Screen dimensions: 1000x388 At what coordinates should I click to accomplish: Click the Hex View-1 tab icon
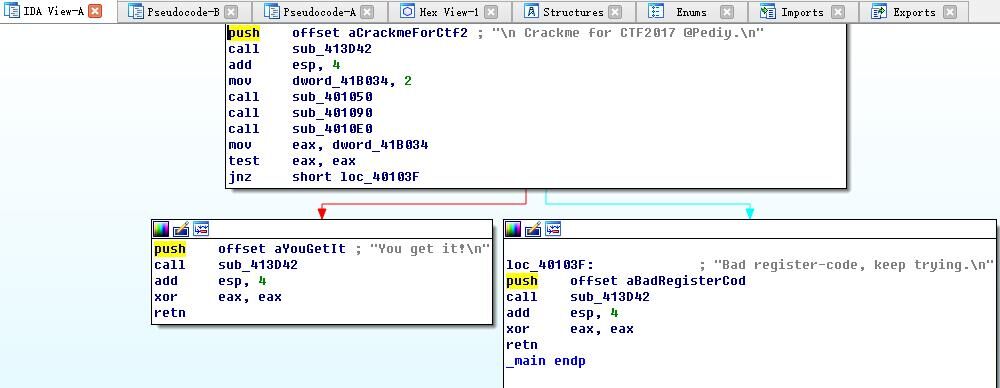point(408,11)
